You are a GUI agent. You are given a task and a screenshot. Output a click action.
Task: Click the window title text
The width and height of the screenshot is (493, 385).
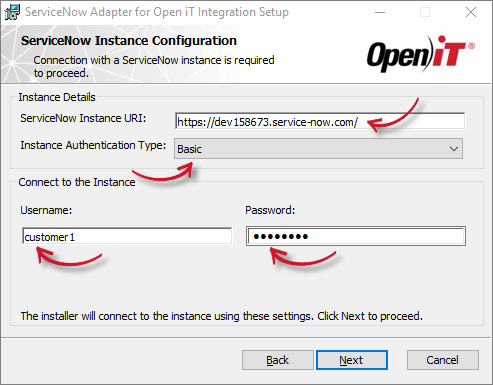coord(157,12)
